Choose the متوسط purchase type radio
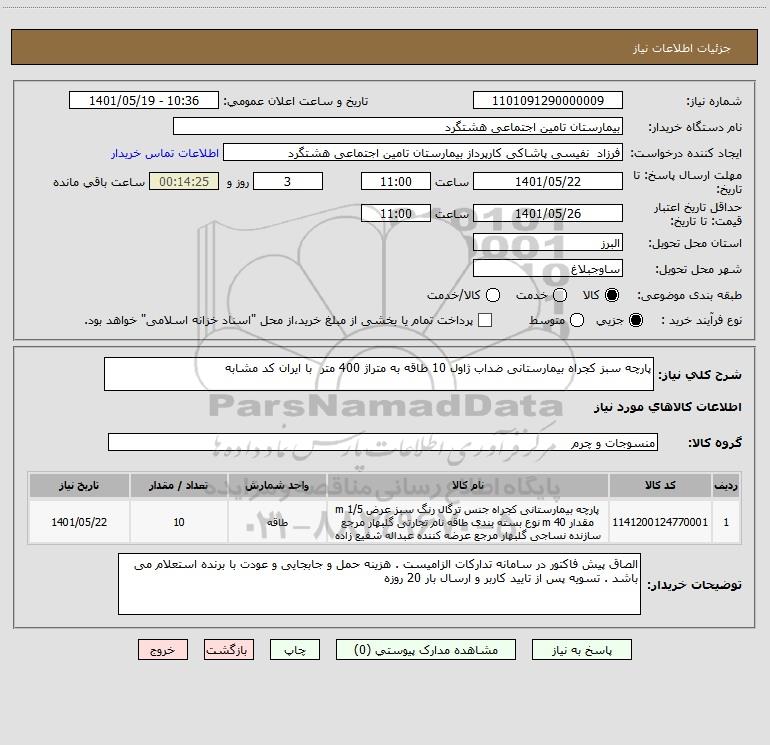The height and width of the screenshot is (745, 770). tap(577, 320)
